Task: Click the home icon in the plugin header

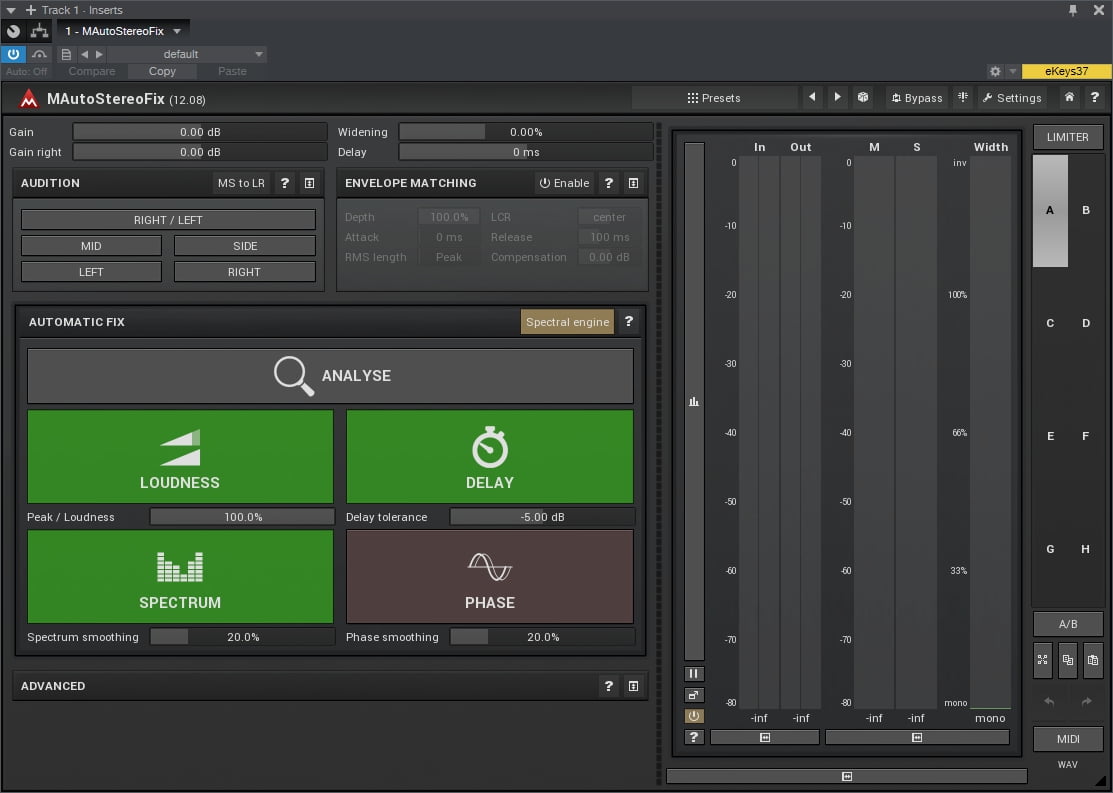Action: point(1068,97)
